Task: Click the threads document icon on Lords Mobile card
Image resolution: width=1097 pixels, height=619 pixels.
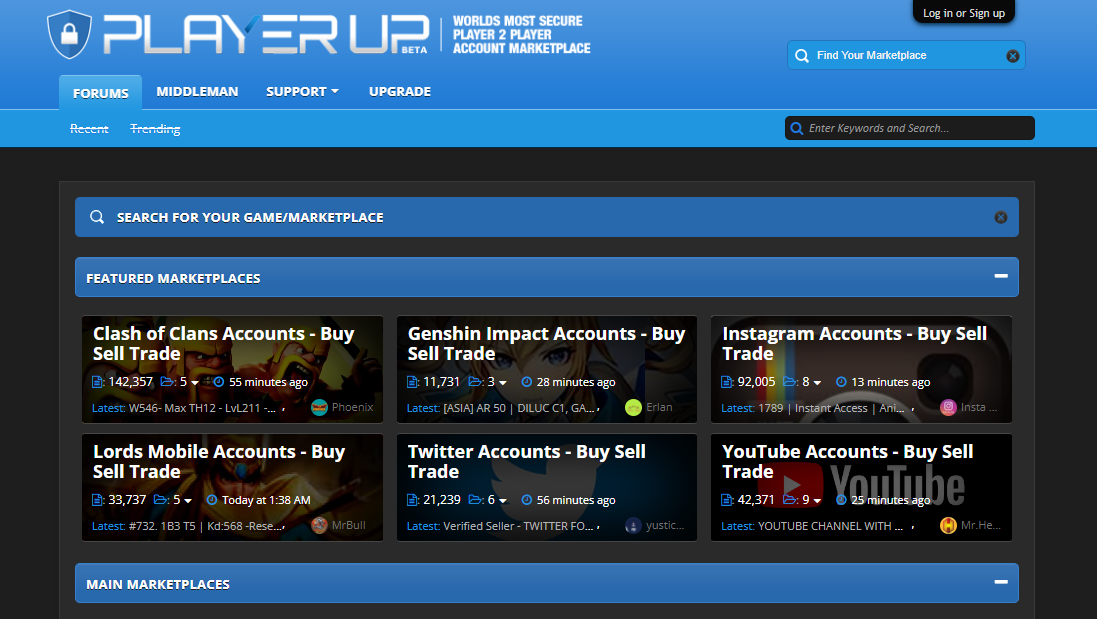Action: [x=97, y=500]
